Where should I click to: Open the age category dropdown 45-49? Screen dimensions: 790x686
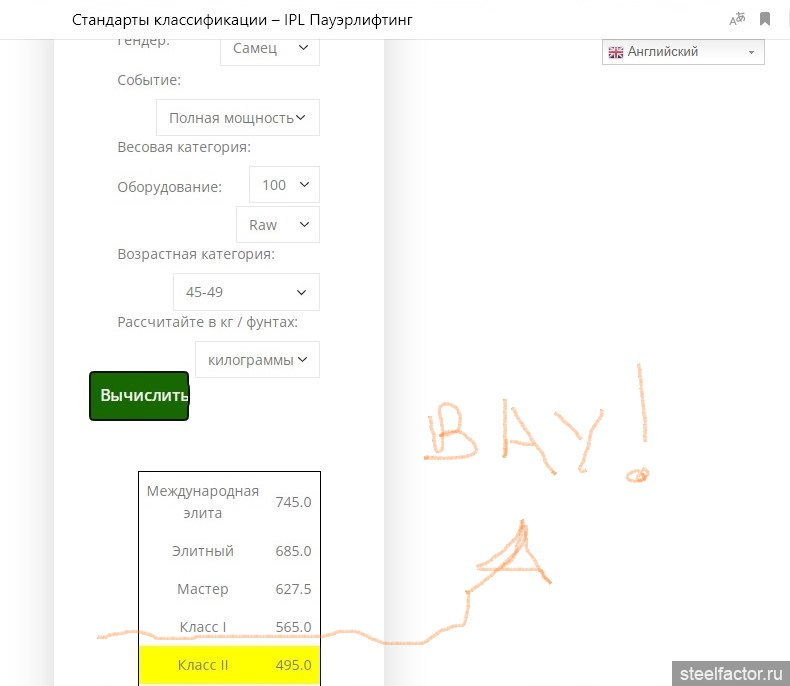coord(246,292)
